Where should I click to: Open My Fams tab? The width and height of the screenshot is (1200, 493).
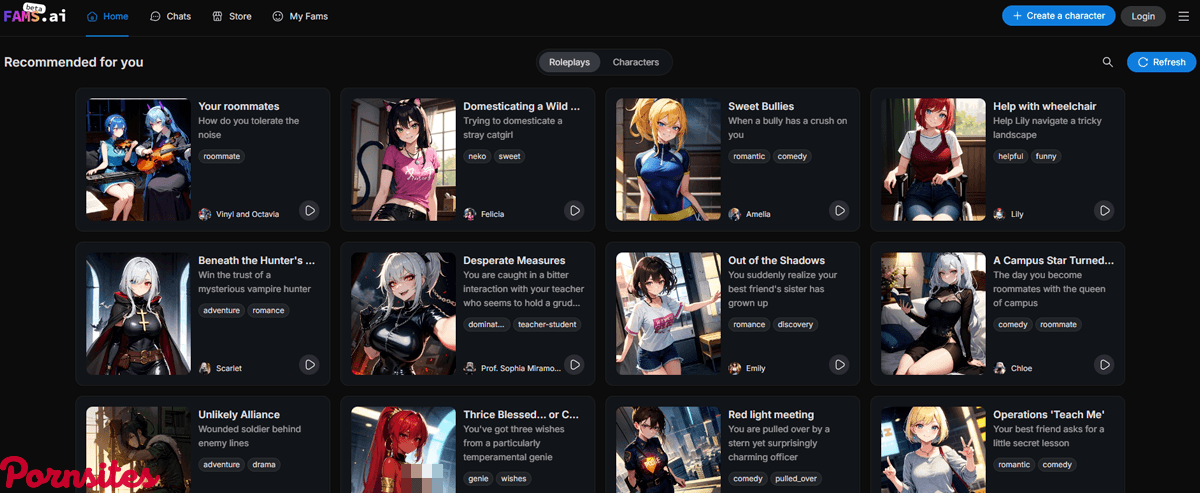[x=300, y=16]
